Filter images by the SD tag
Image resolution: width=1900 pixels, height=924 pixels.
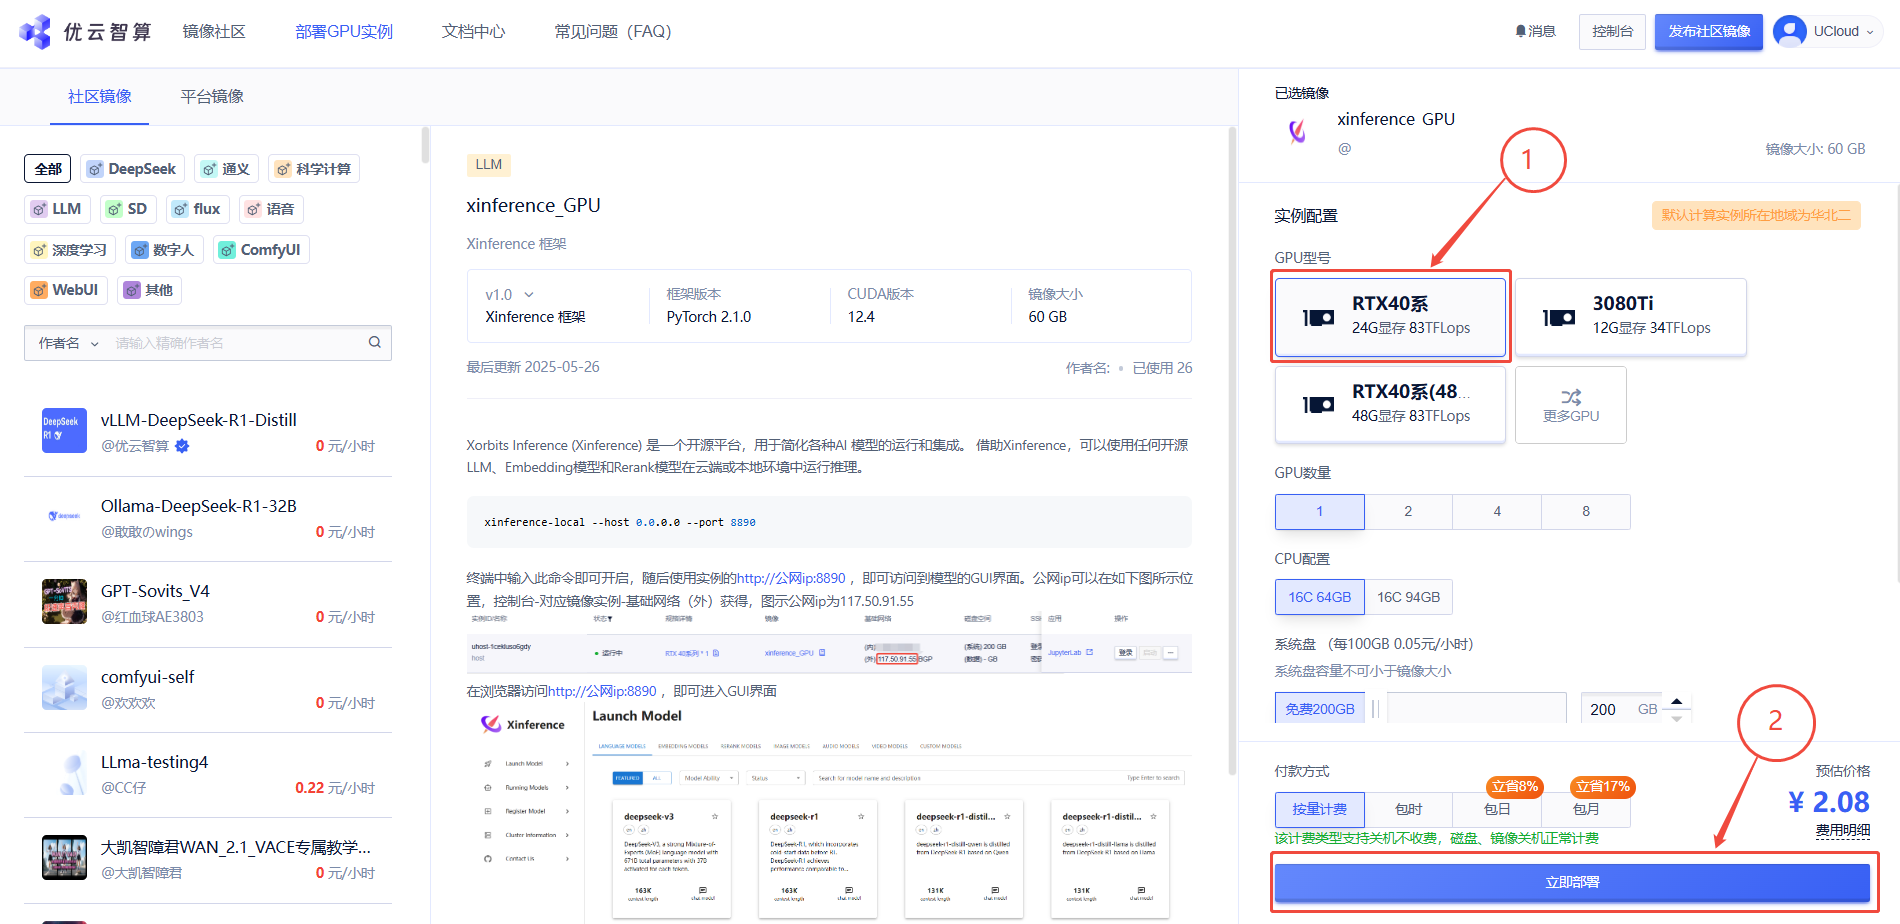pyautogui.click(x=128, y=209)
